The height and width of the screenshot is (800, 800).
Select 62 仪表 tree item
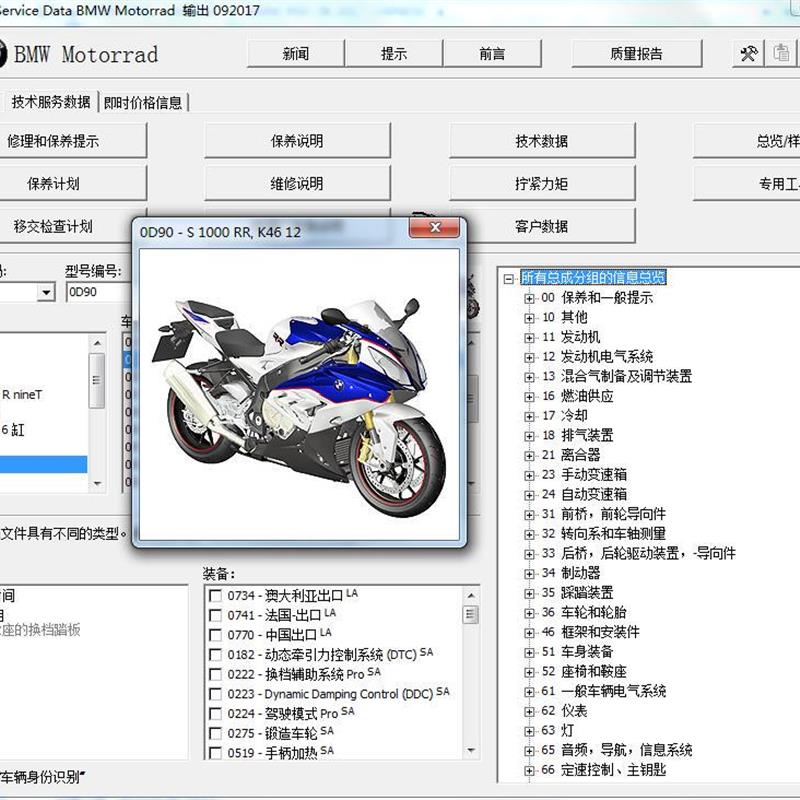(x=564, y=711)
